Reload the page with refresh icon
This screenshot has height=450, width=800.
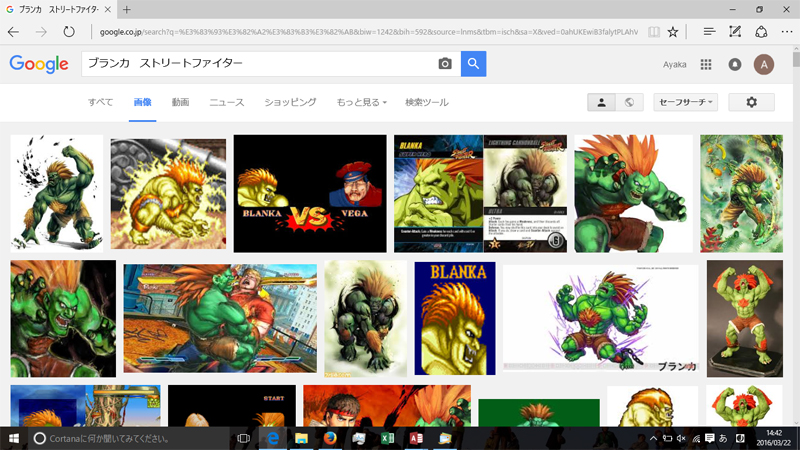(69, 32)
